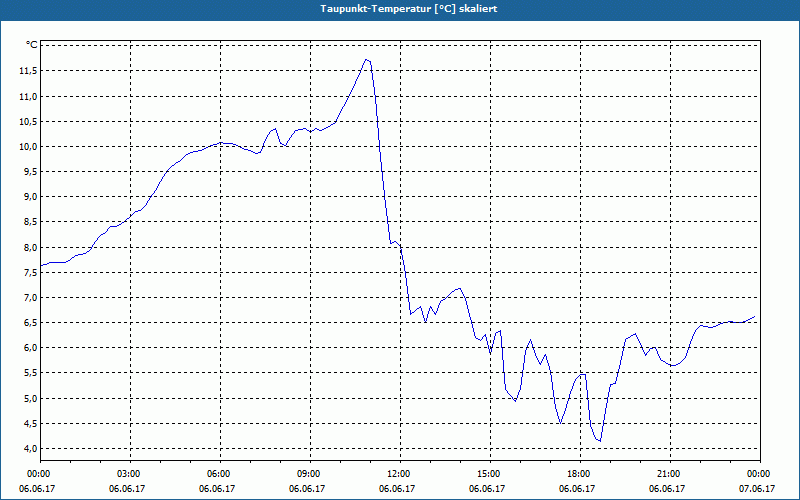Select the 9,5 y-axis label

(30, 171)
